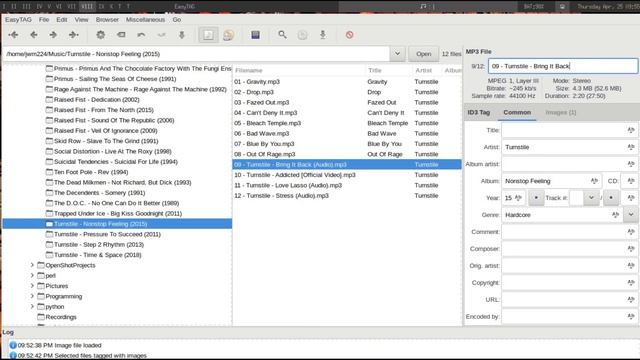The image size is (640, 360).
Task: Click the total tracks button after slash
Action: [611, 198]
